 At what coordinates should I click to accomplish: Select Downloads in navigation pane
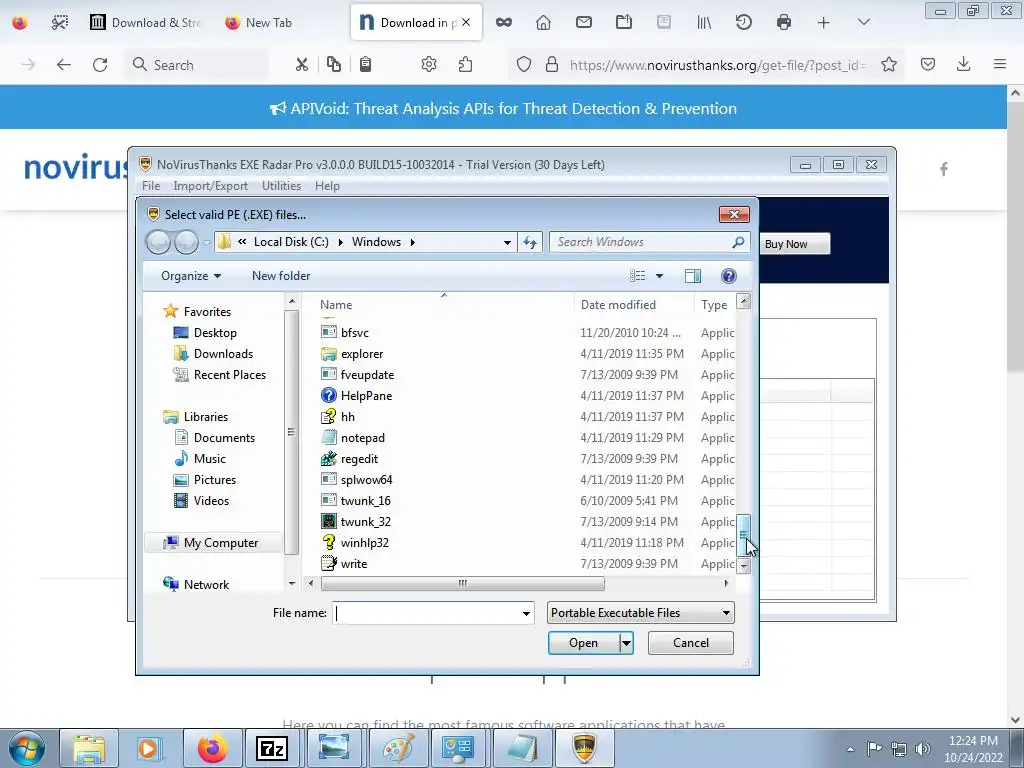tap(223, 354)
